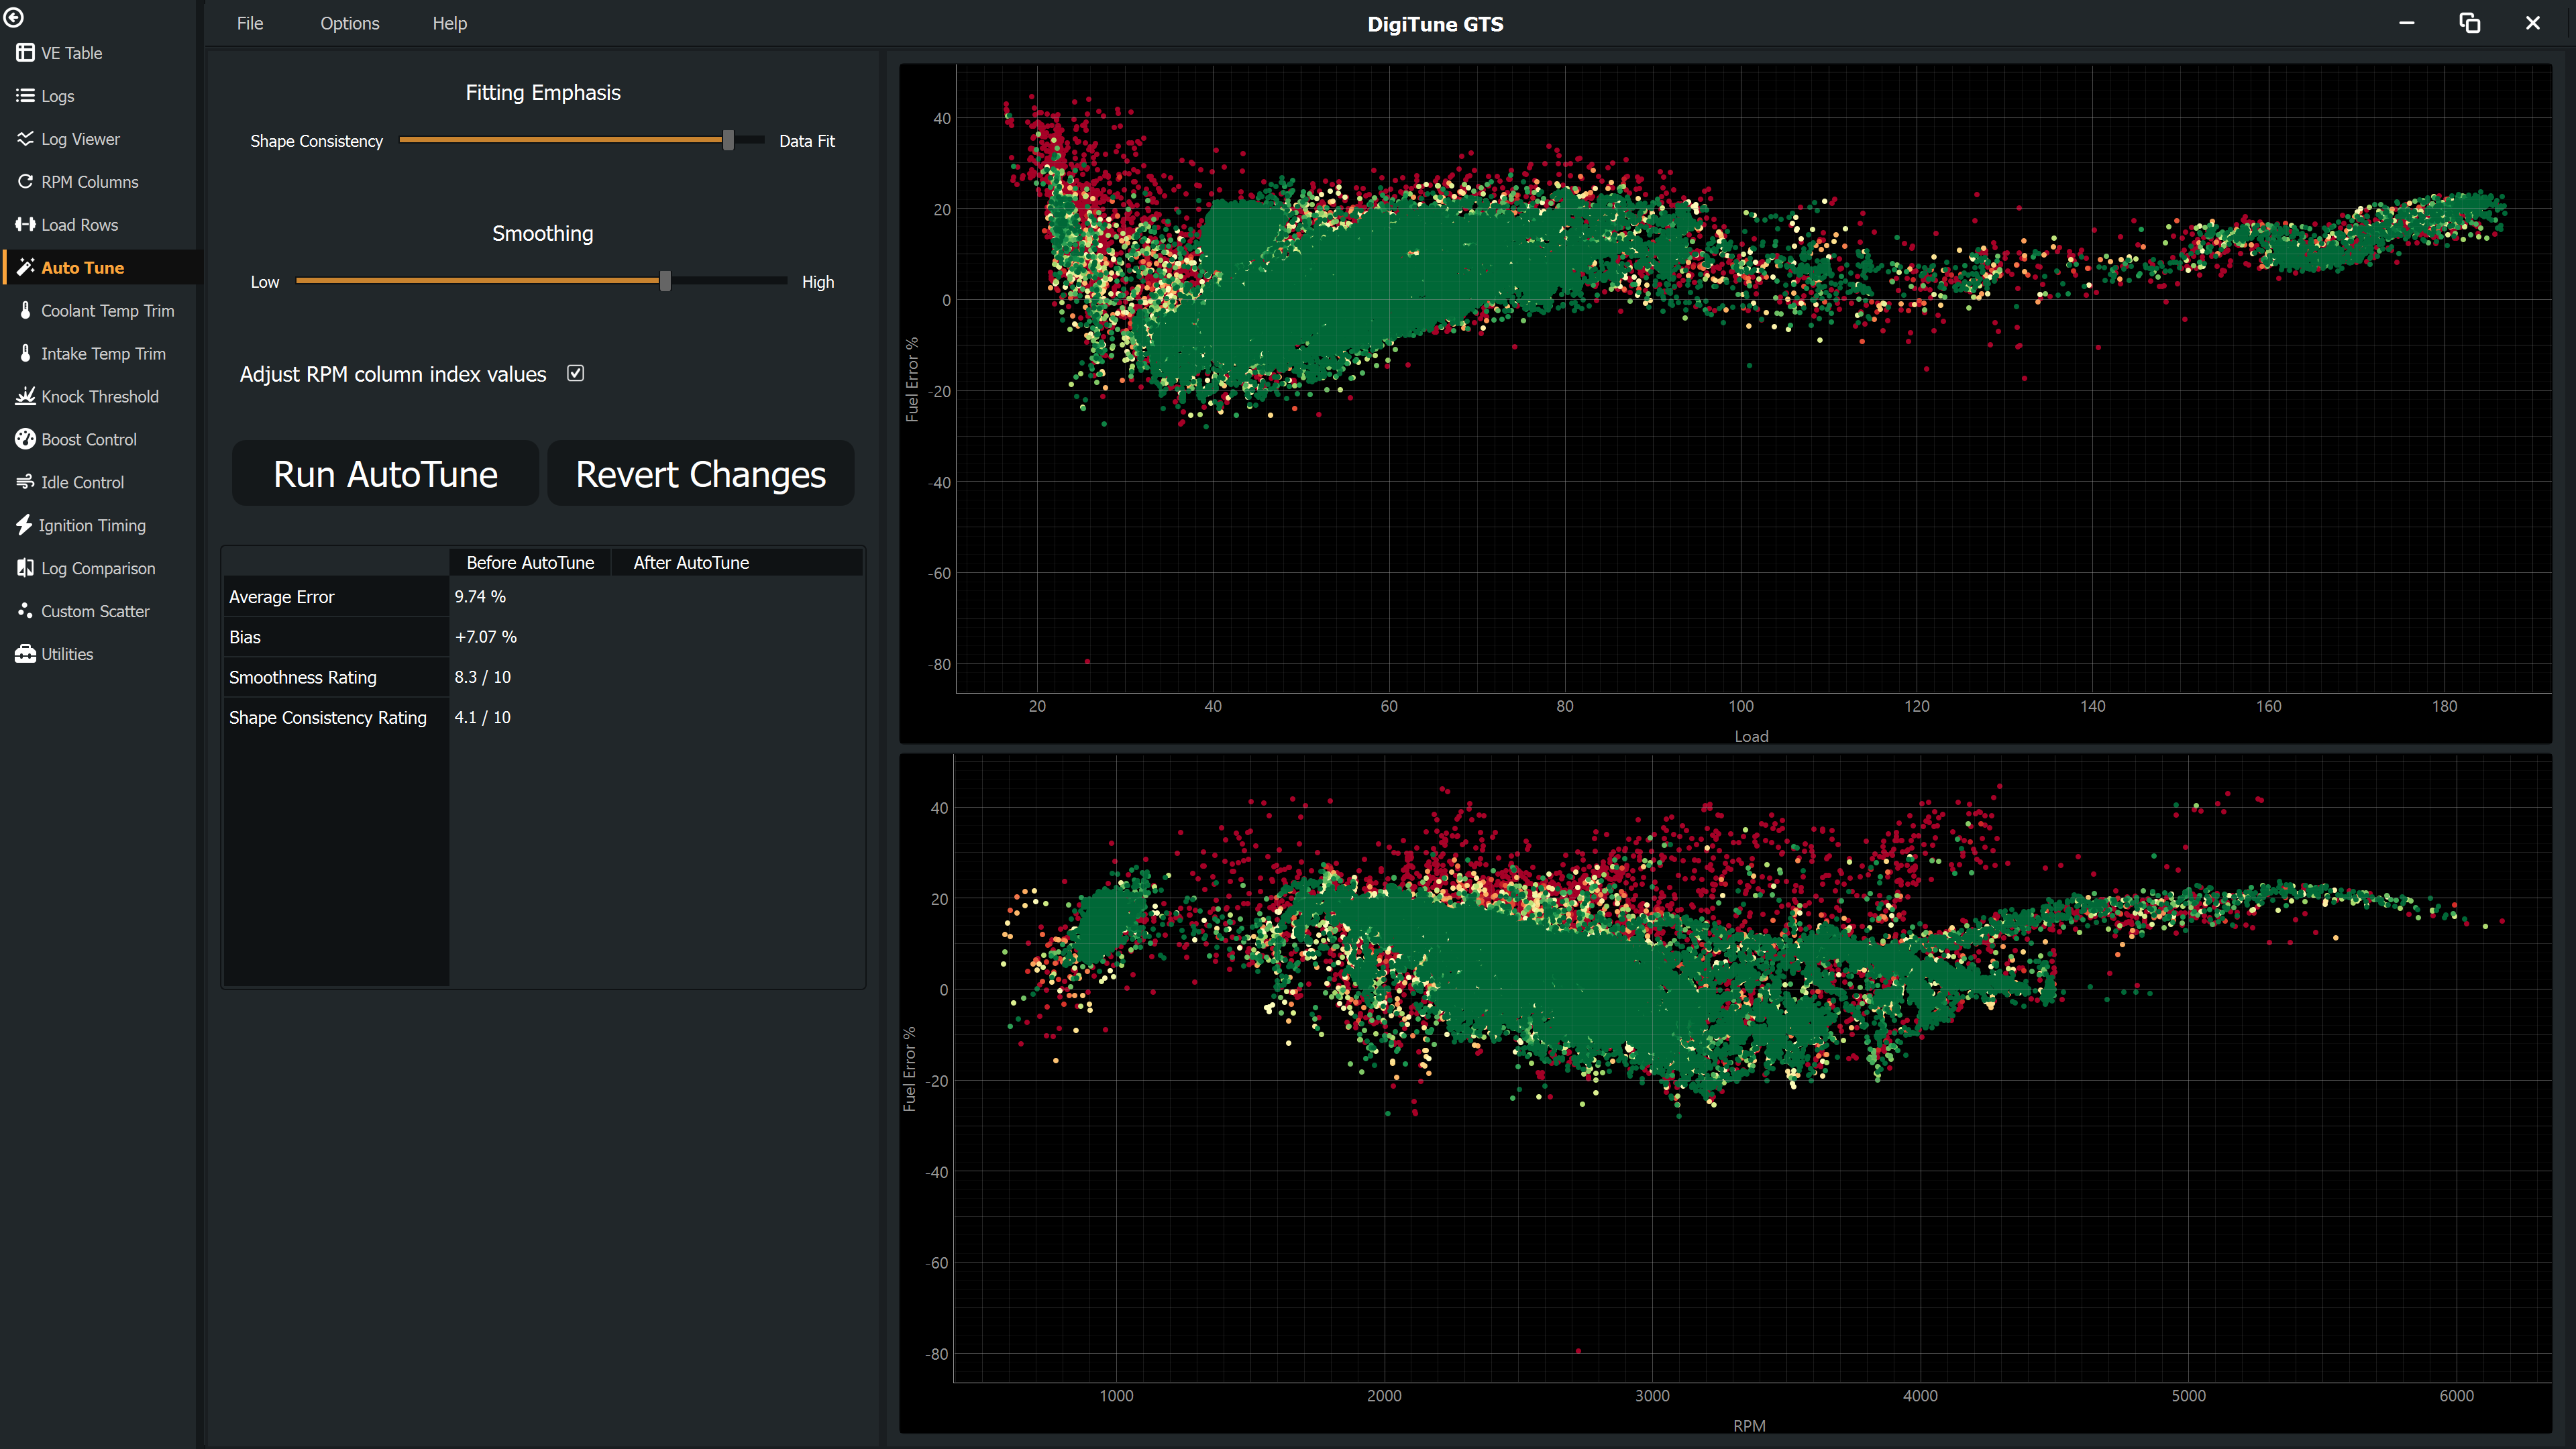2576x1449 pixels.
Task: Select the Shape Consistency Rating row label
Action: coord(327,717)
